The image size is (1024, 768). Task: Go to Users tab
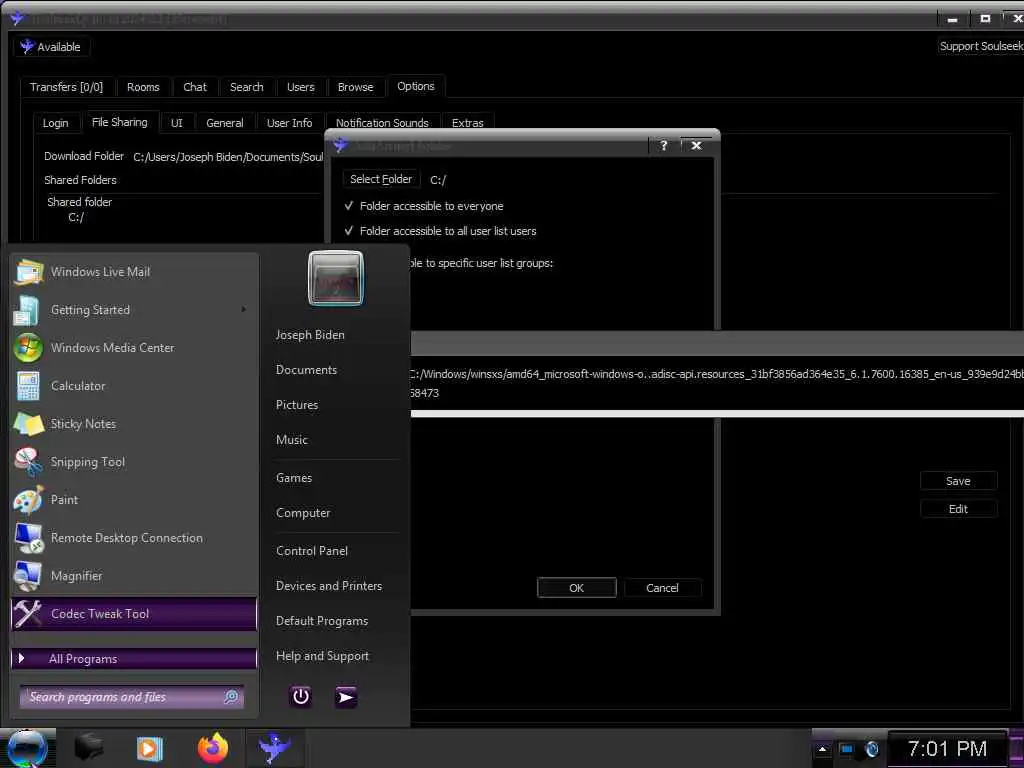(300, 87)
